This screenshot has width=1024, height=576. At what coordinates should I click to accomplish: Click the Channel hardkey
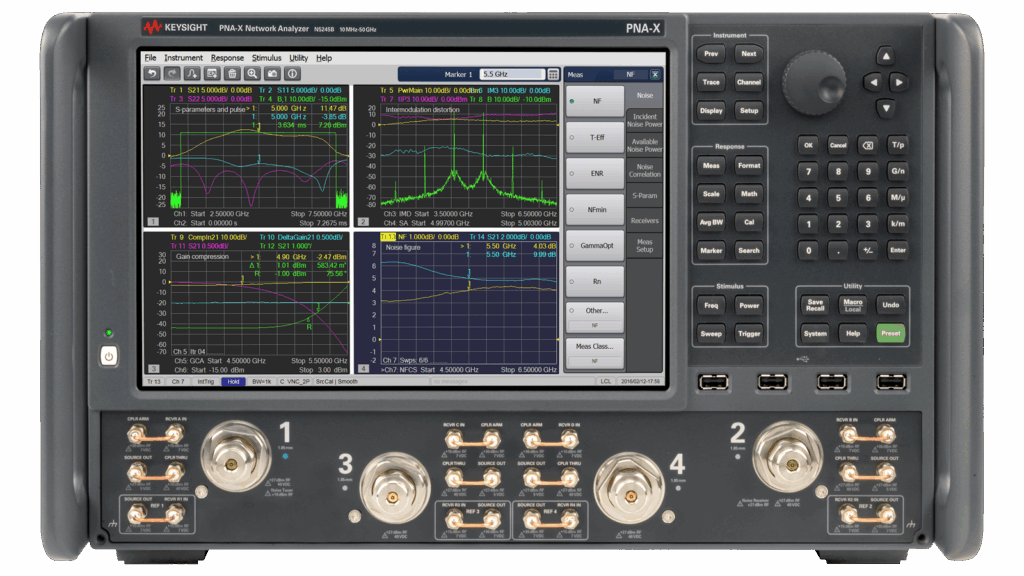coord(749,82)
